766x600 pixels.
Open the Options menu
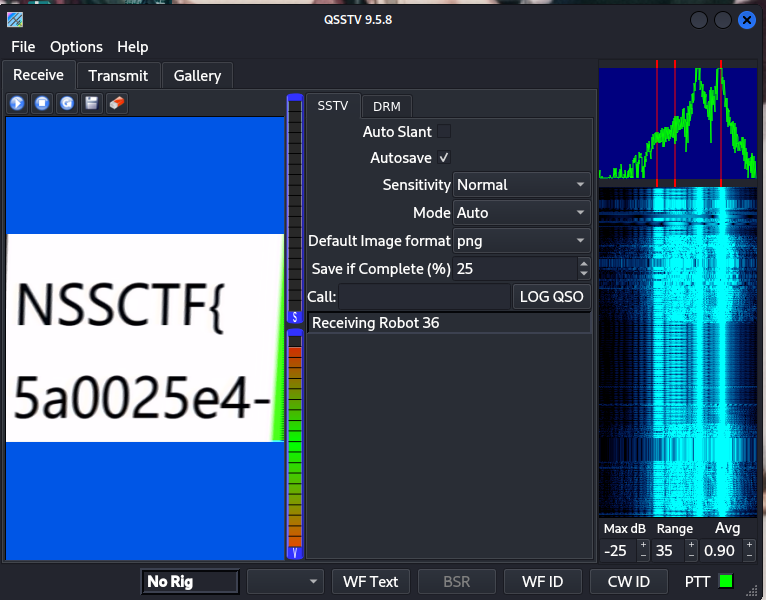pos(76,47)
